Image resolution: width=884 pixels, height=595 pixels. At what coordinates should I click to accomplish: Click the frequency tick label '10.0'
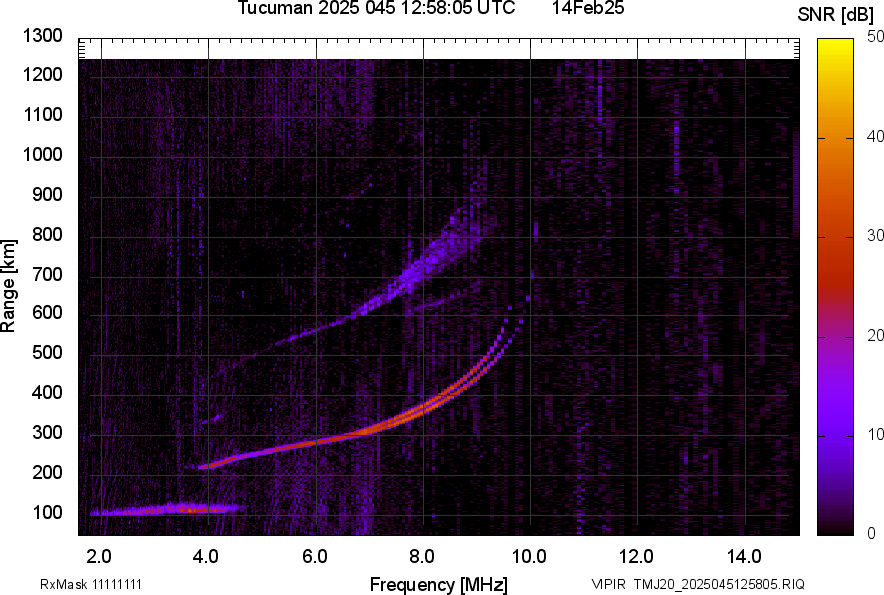[x=529, y=557]
